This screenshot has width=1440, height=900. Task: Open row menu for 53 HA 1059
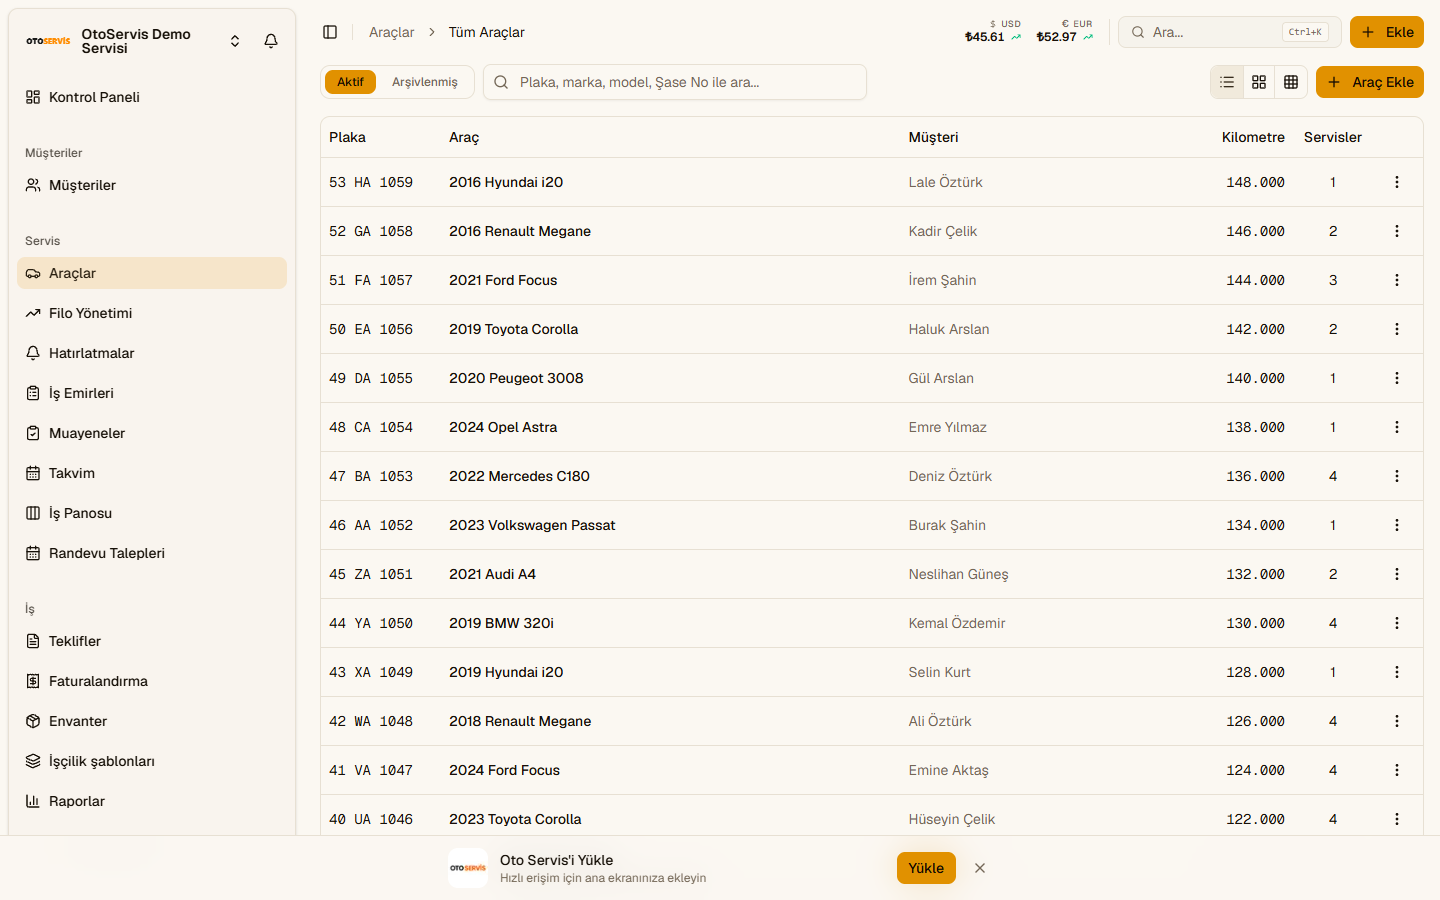coord(1397,182)
